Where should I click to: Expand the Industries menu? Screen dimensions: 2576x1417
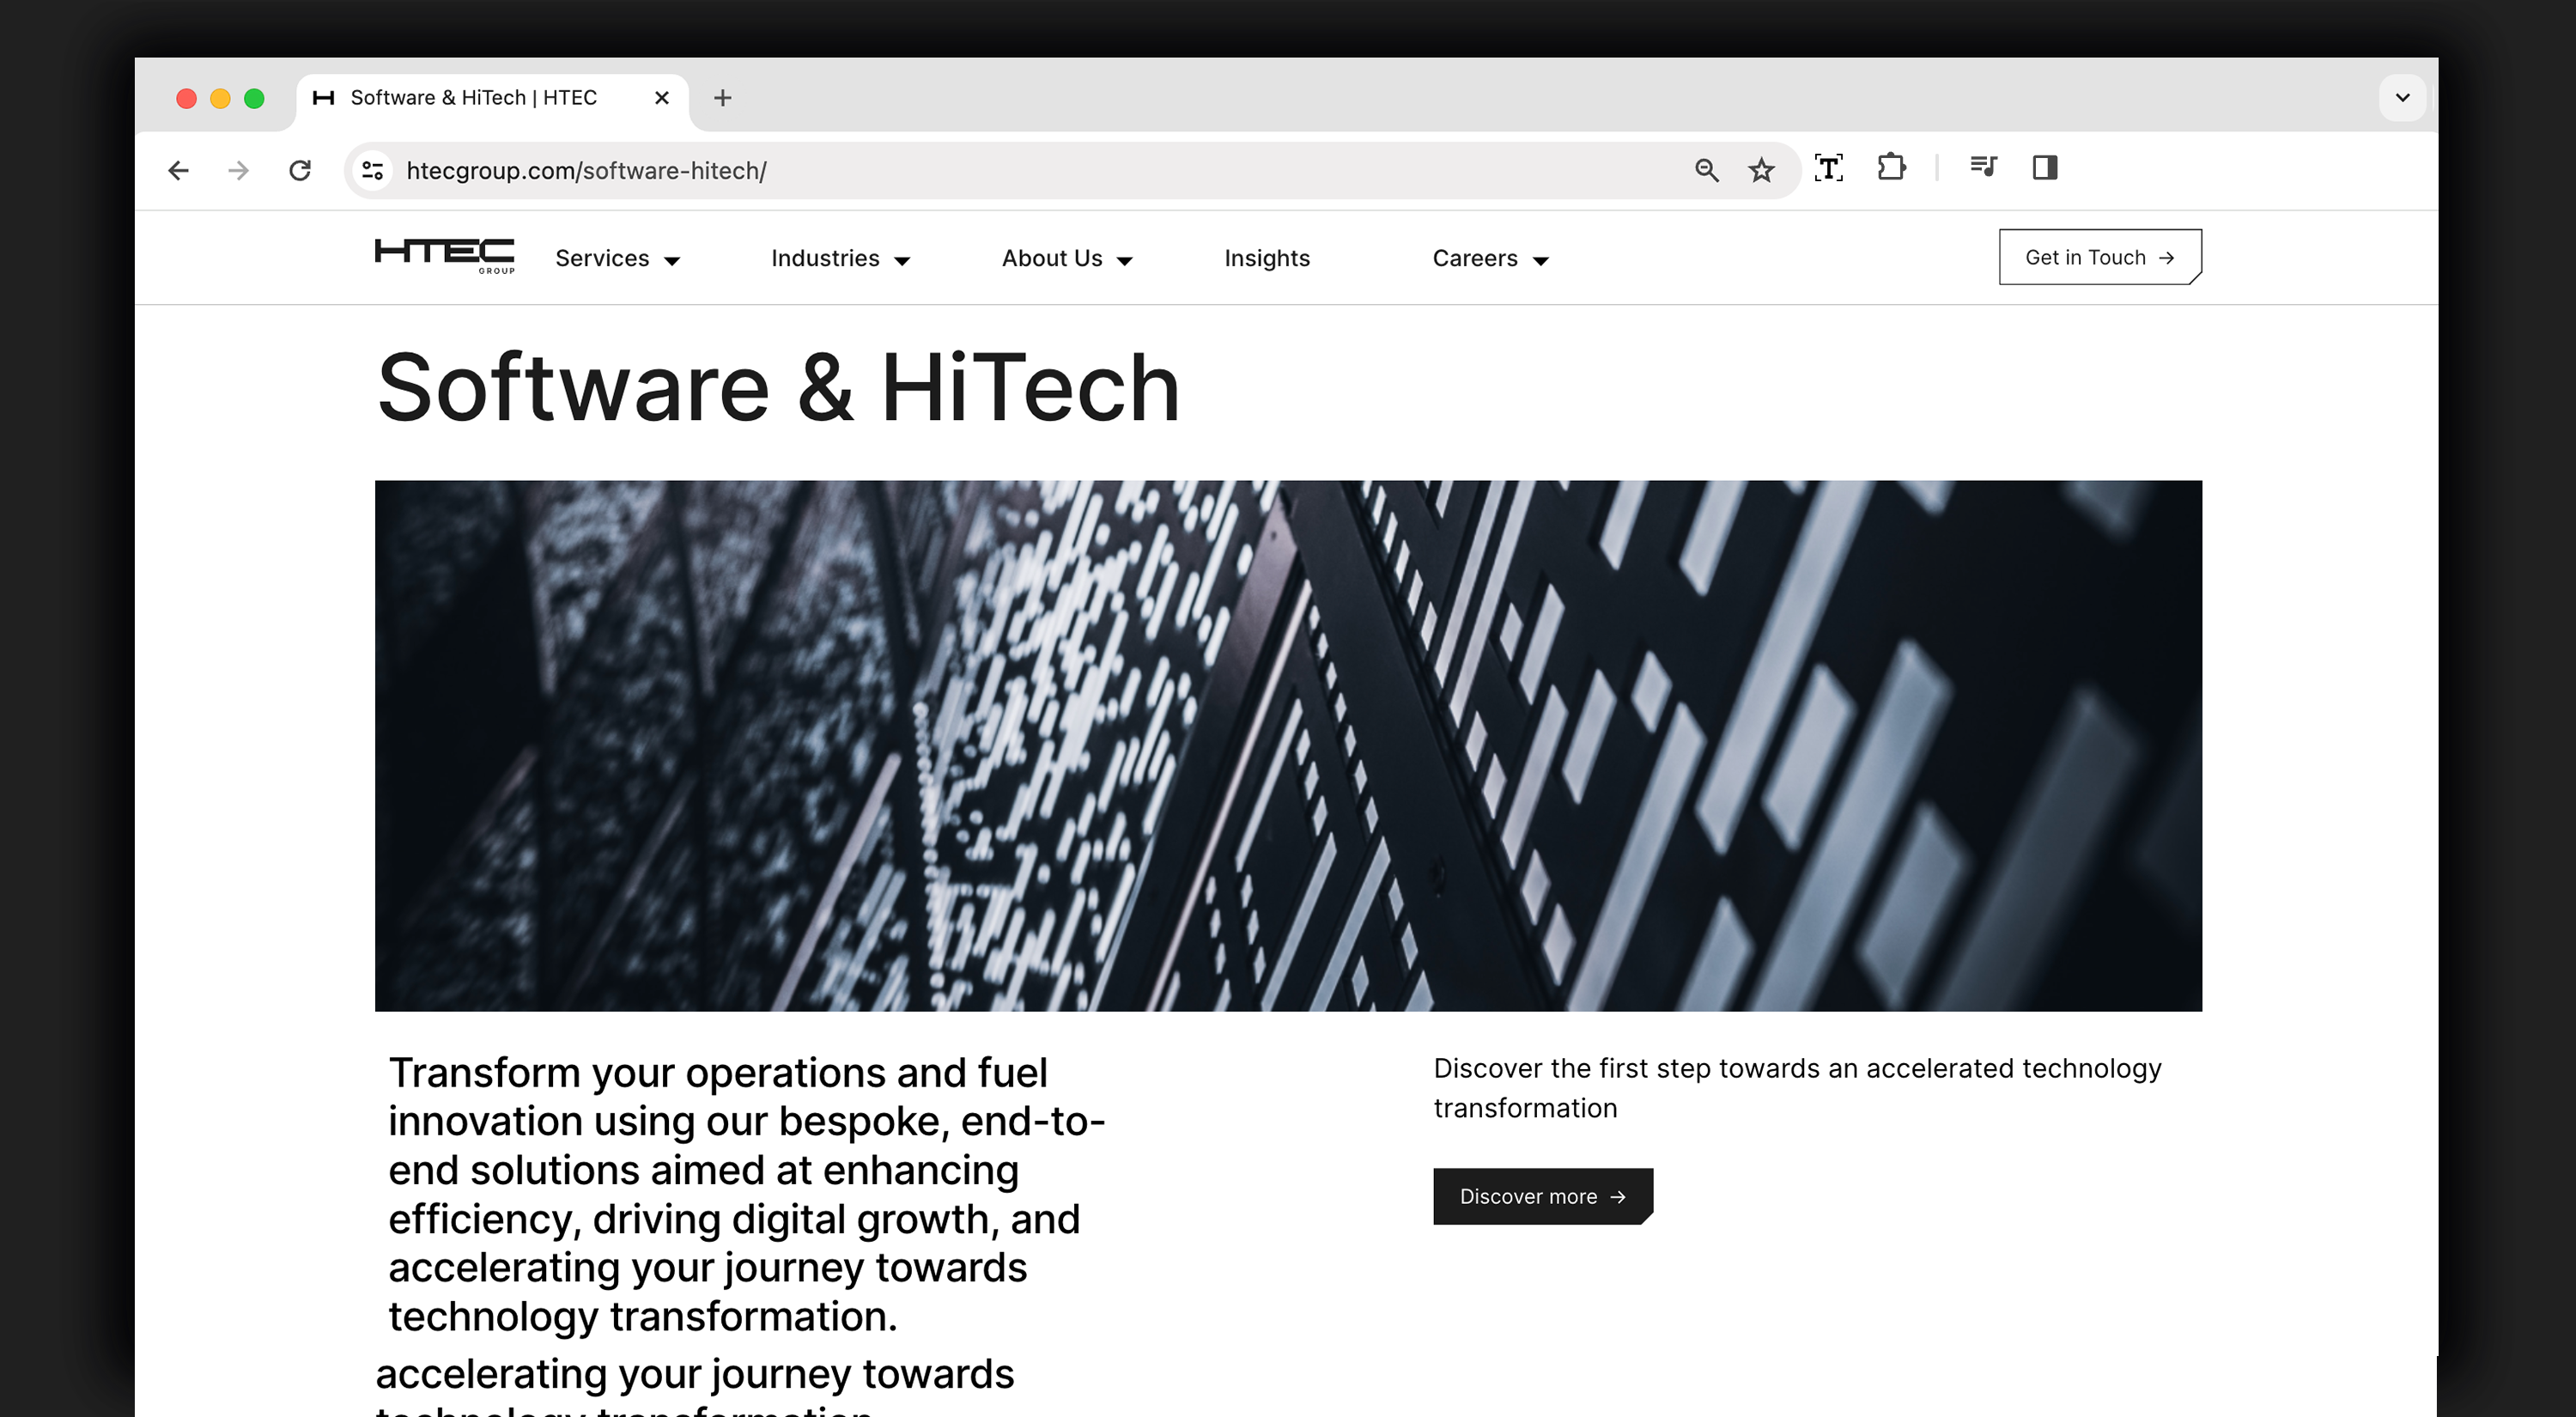tap(841, 258)
